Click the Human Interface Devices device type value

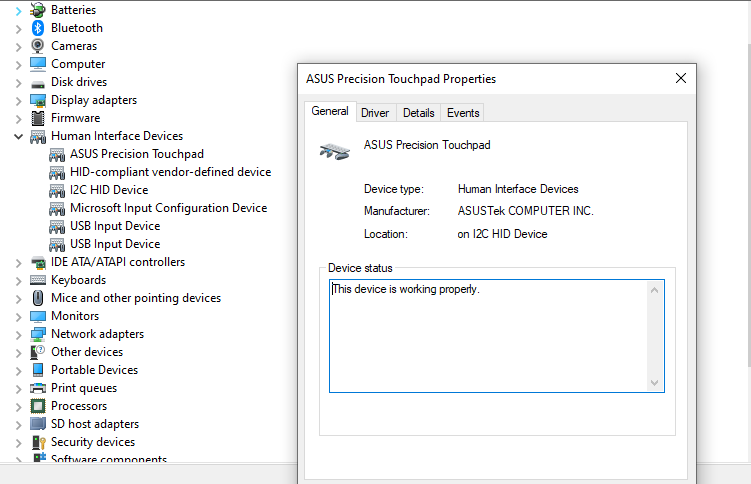[x=518, y=189]
